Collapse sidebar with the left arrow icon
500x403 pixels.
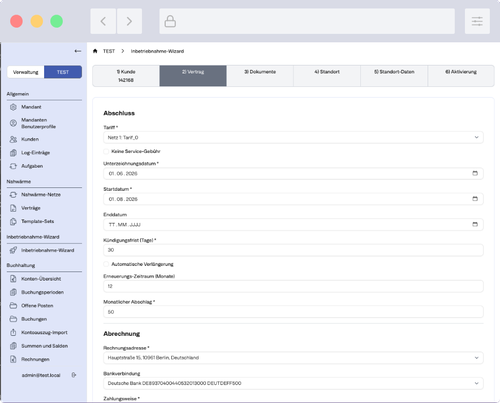point(78,51)
